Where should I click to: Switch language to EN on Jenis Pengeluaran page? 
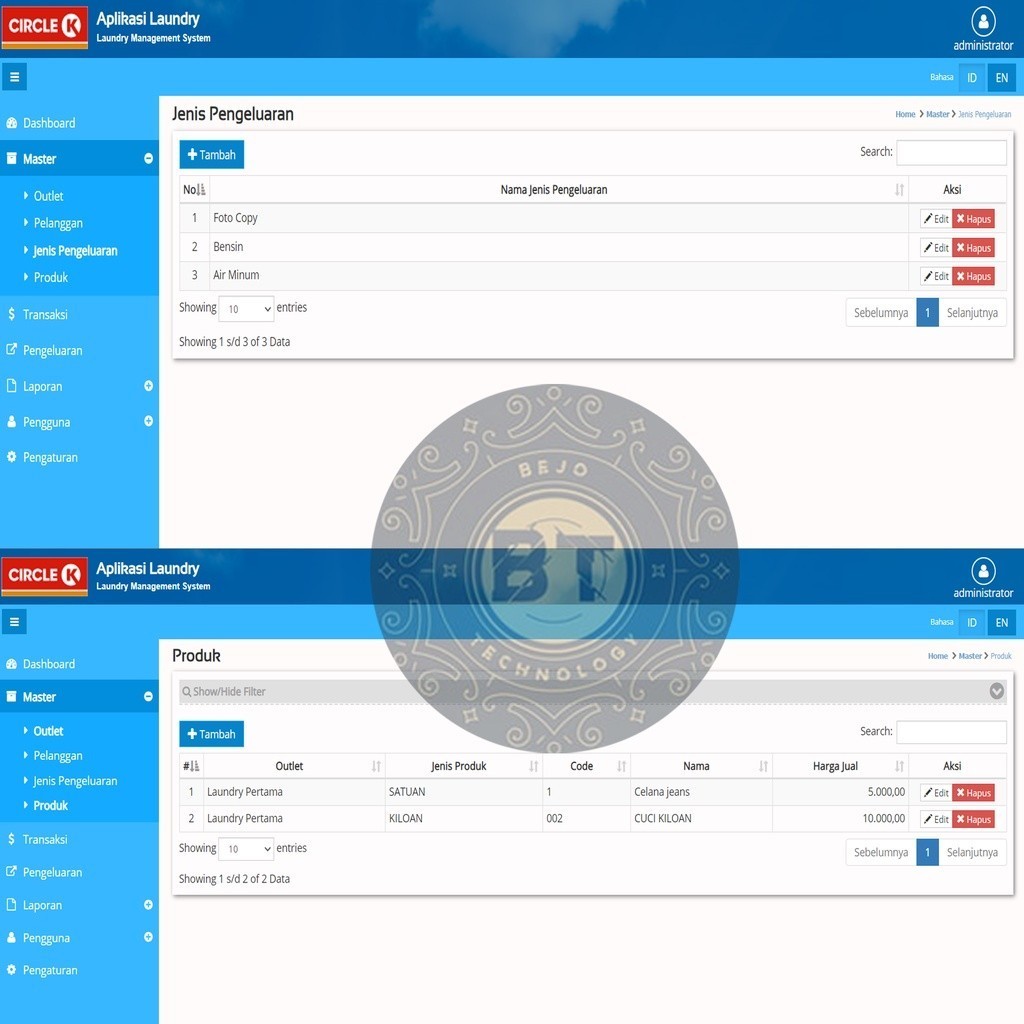[1002, 78]
